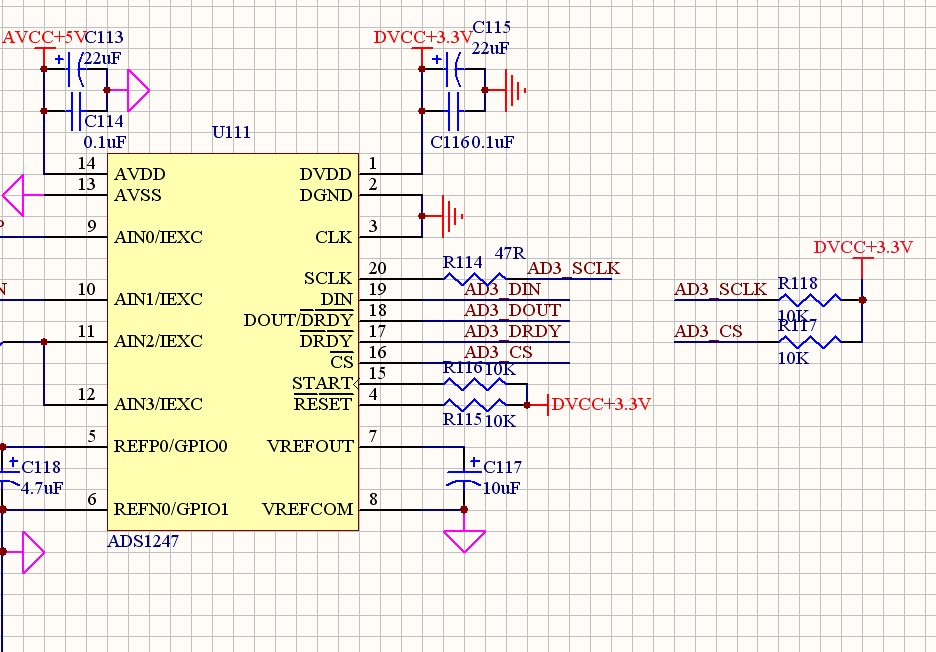The height and width of the screenshot is (652, 936).
Task: Select the 0.1uF value under C114
Action: click(x=105, y=142)
